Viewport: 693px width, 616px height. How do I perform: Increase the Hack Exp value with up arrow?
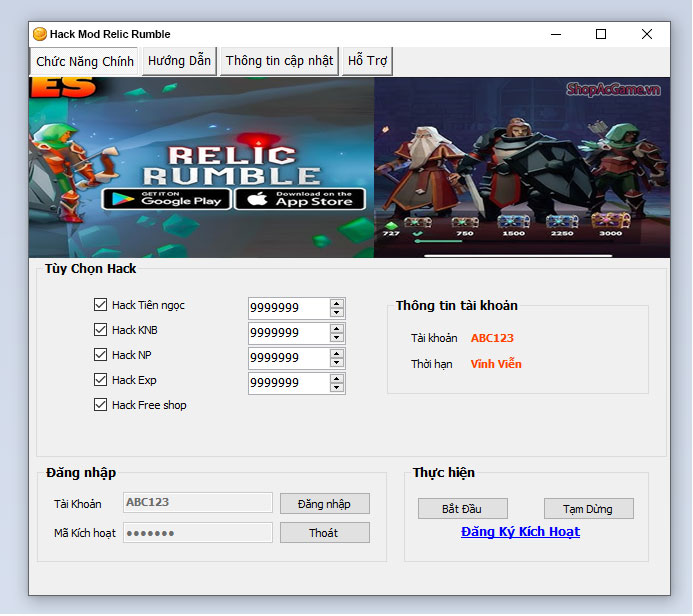(x=336, y=379)
